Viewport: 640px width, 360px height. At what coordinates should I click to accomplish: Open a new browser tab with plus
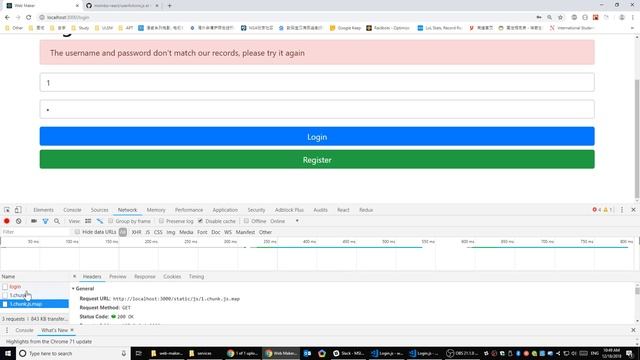169,6
